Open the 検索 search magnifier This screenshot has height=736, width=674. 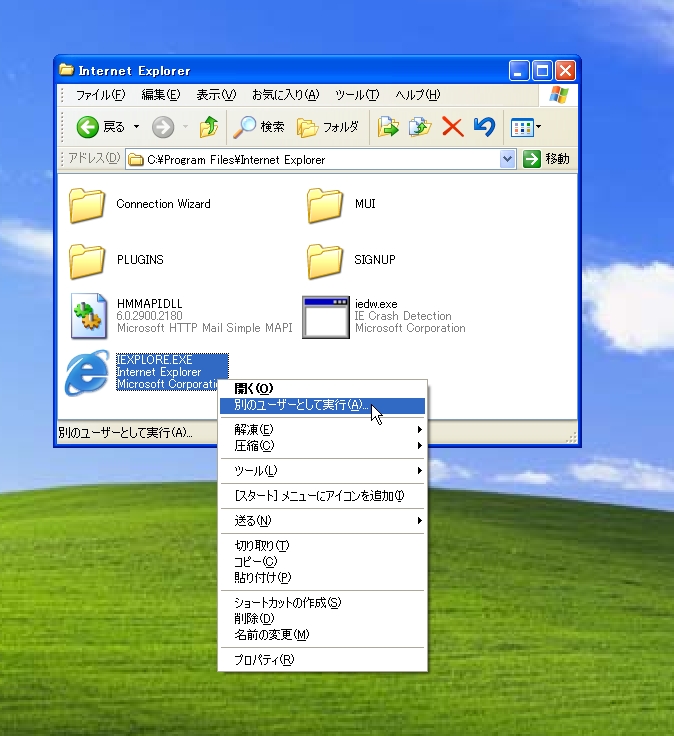(x=245, y=127)
